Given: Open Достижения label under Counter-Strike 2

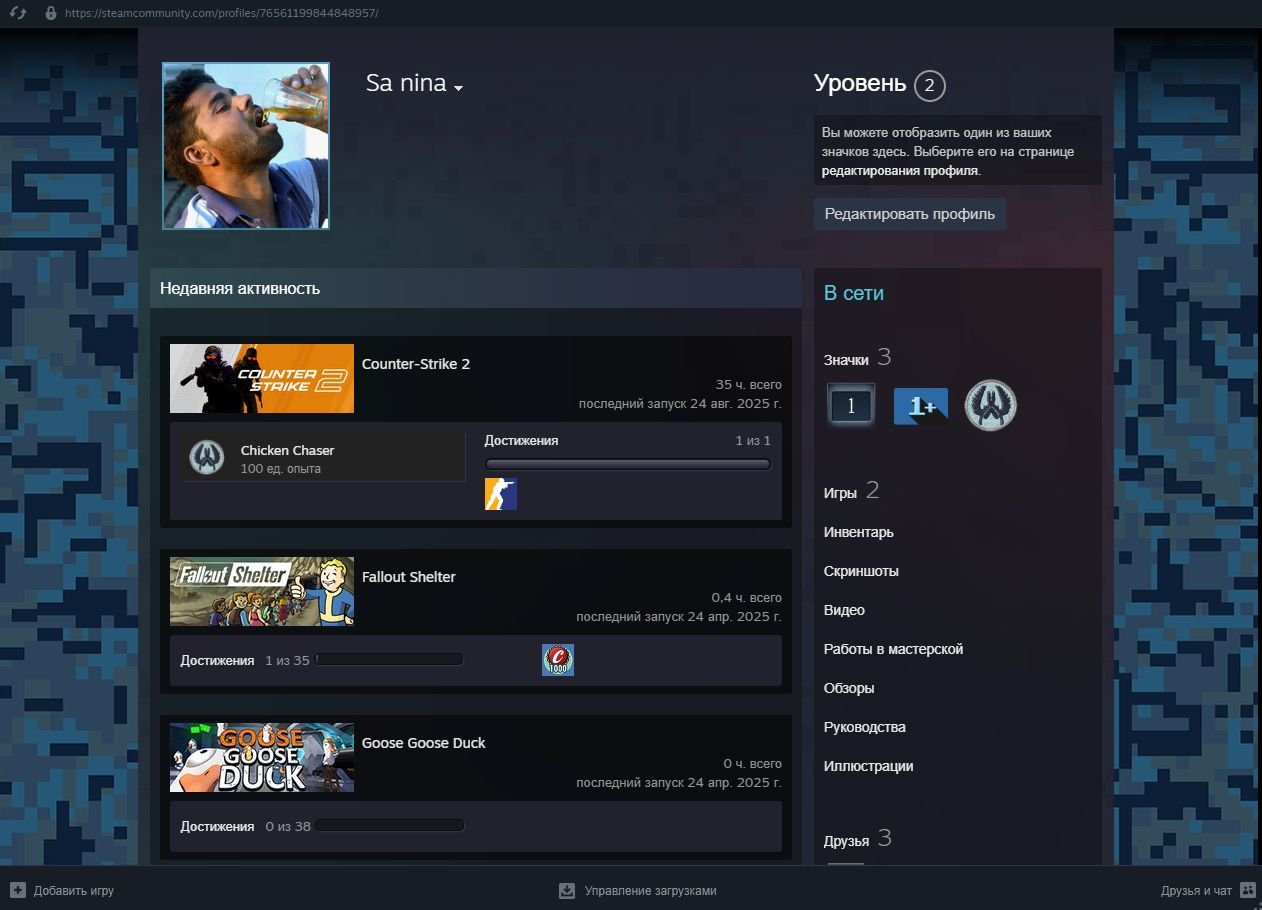Looking at the screenshot, I should pos(521,440).
